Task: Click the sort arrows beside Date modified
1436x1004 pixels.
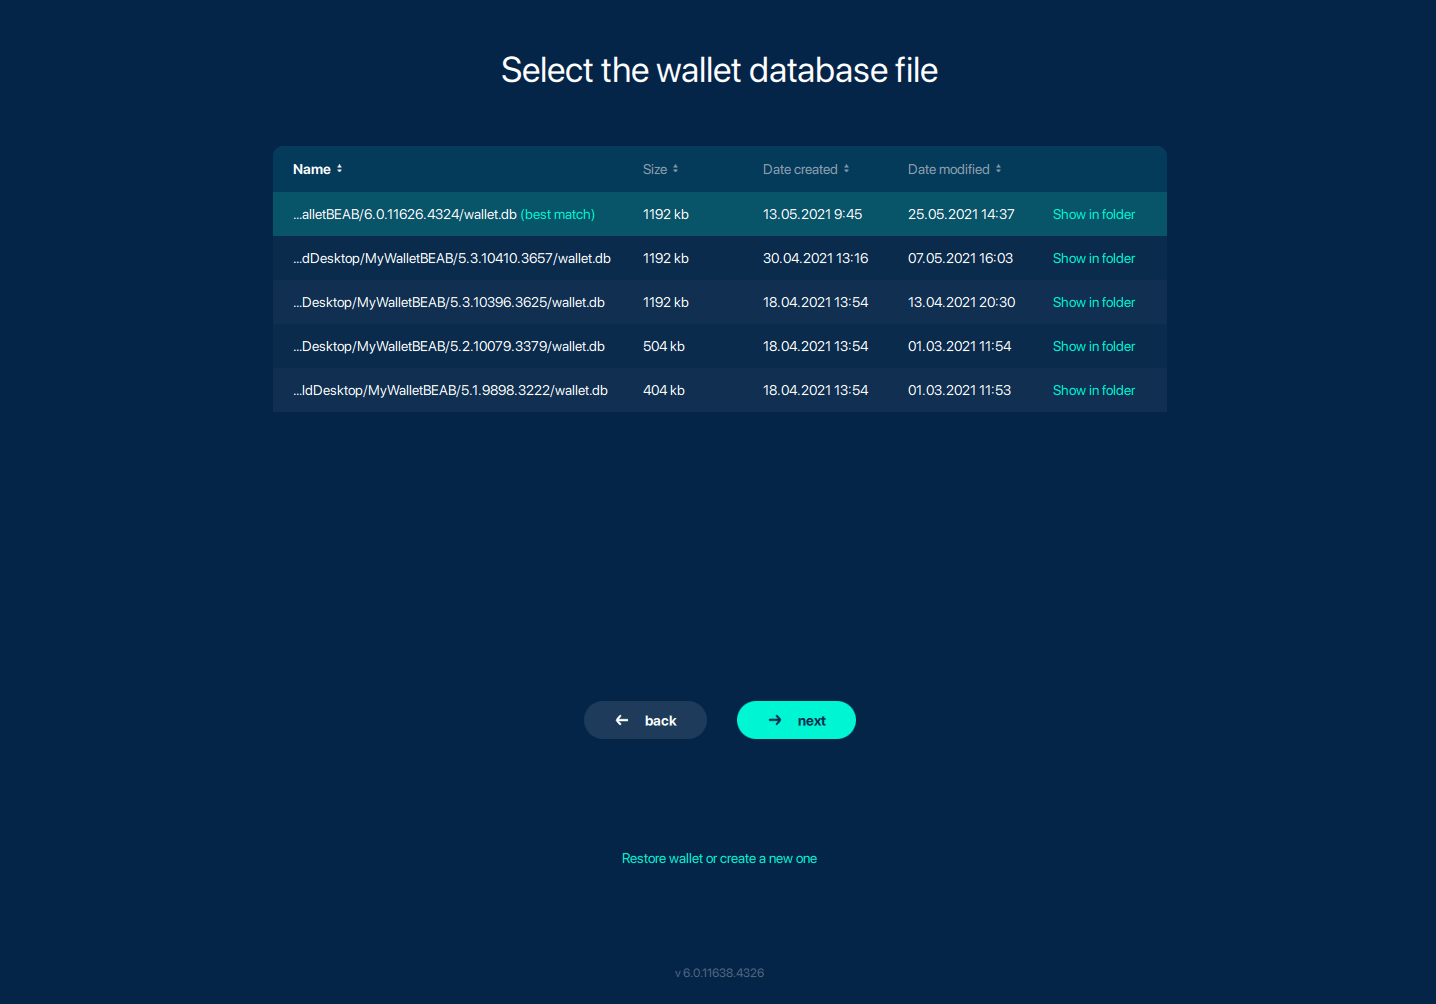Action: [999, 169]
